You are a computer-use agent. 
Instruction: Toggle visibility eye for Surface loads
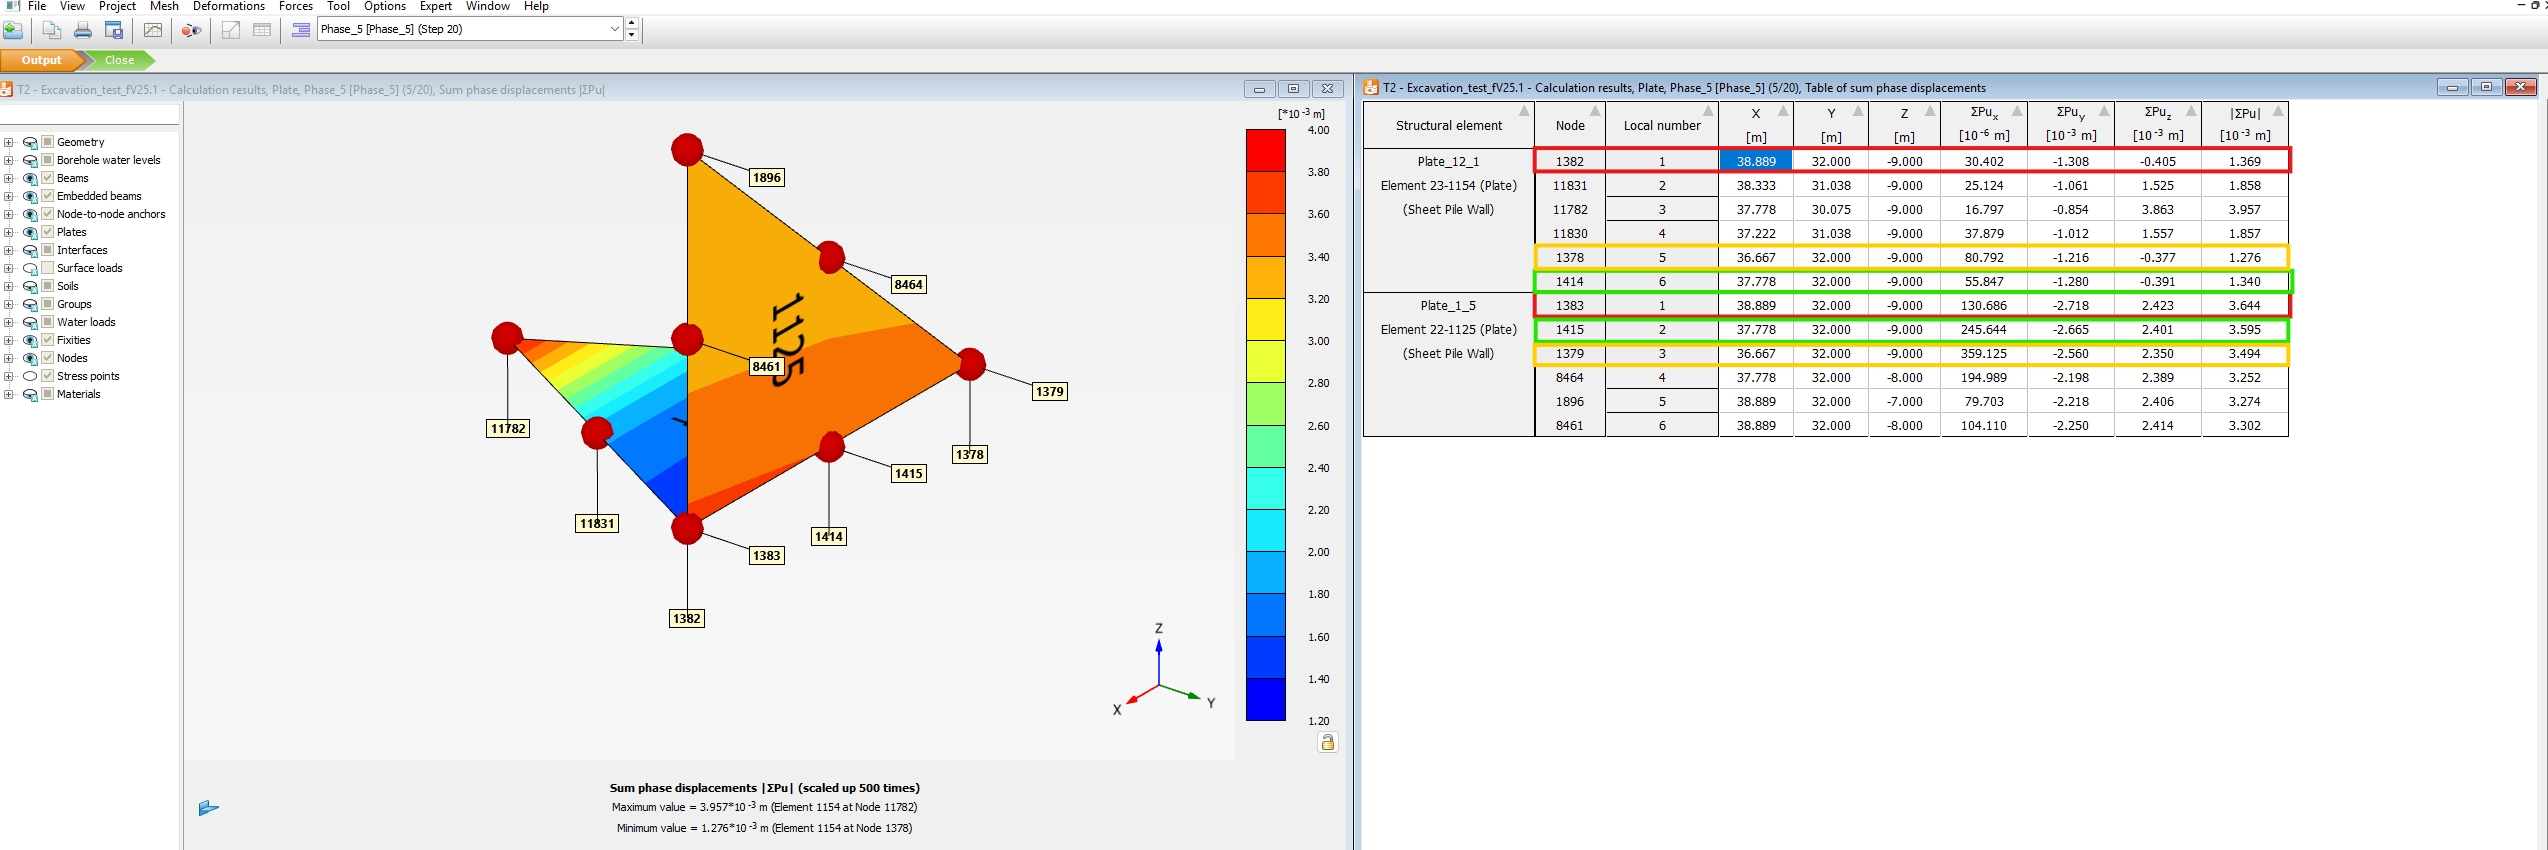tap(30, 269)
